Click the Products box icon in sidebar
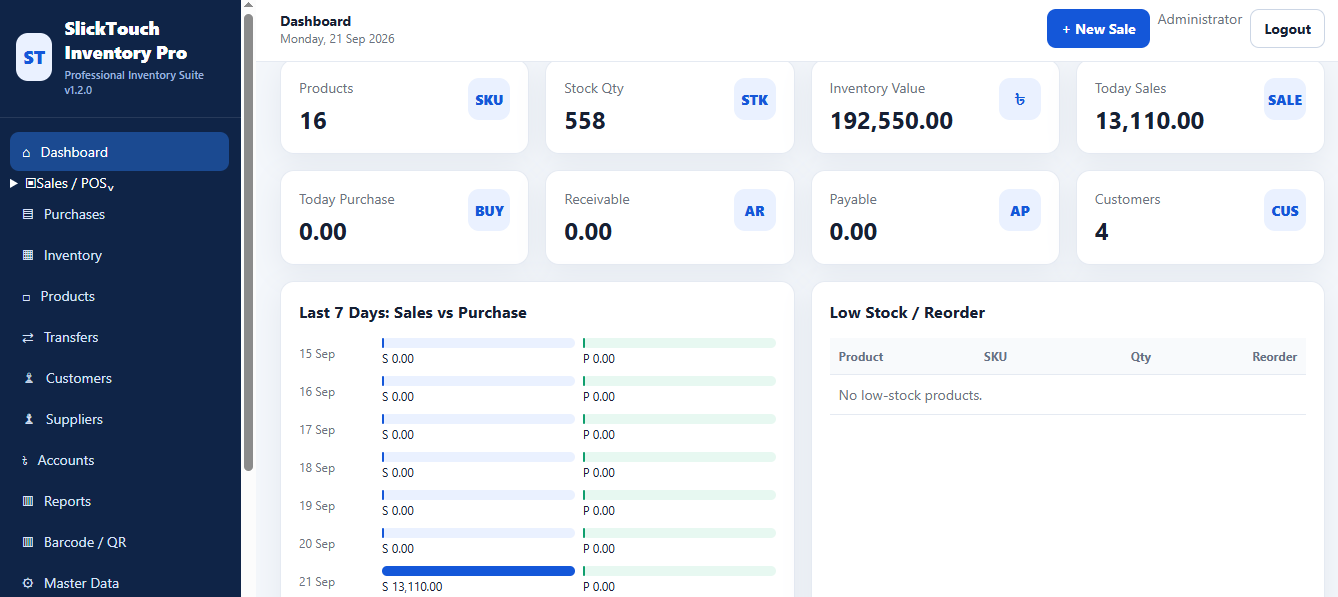 pyautogui.click(x=26, y=297)
